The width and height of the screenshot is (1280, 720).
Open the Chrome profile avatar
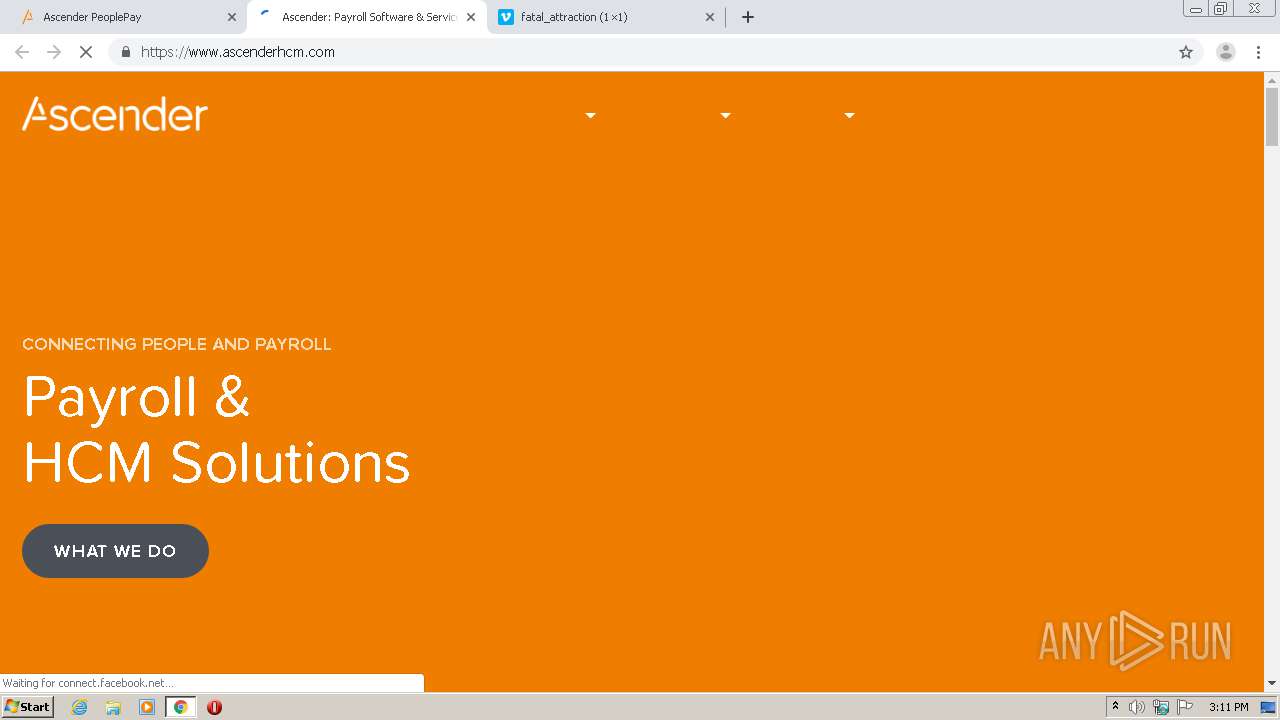click(x=1225, y=52)
